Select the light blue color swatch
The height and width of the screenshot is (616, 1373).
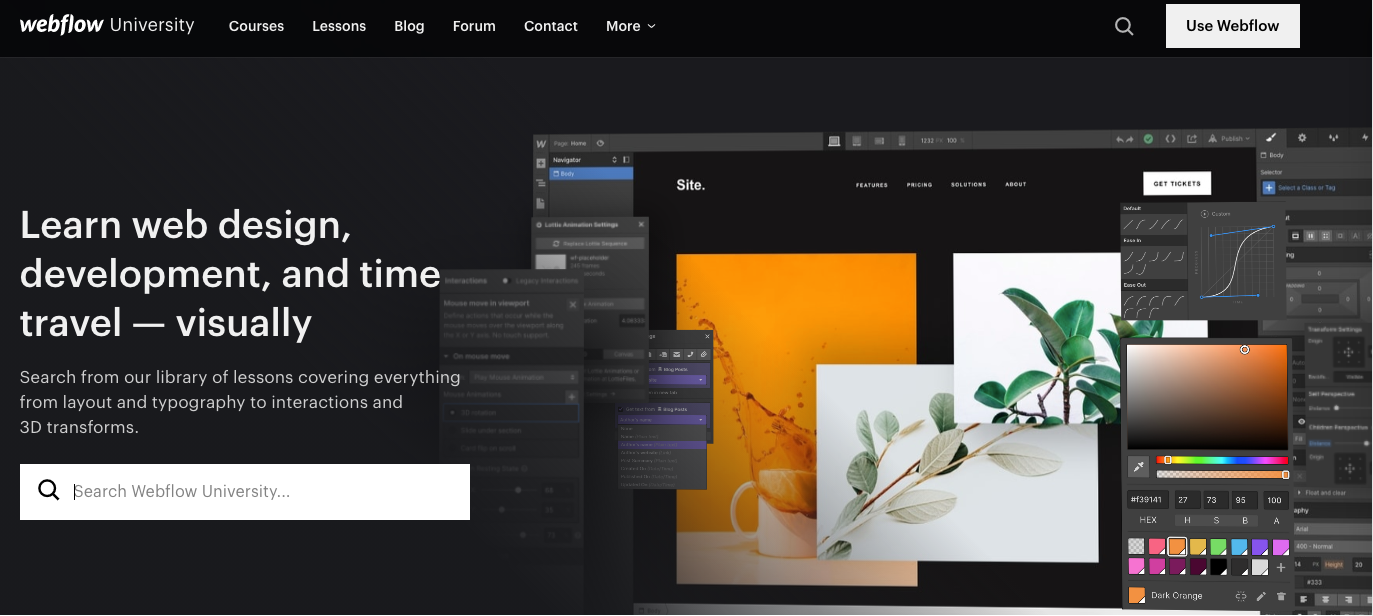[1239, 547]
